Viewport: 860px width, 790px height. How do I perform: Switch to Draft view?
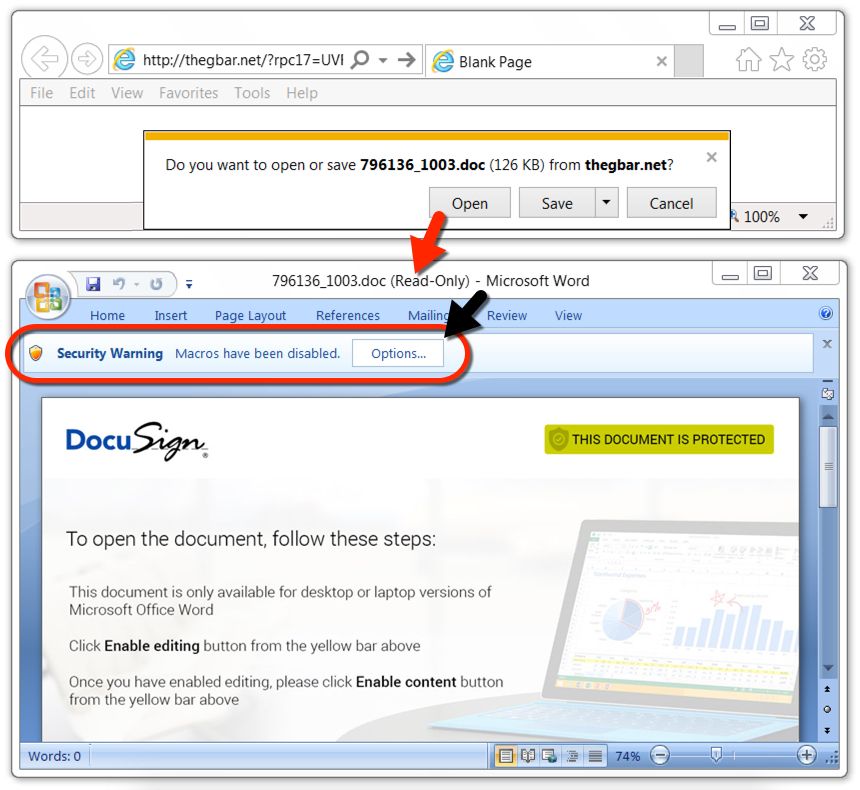point(595,756)
